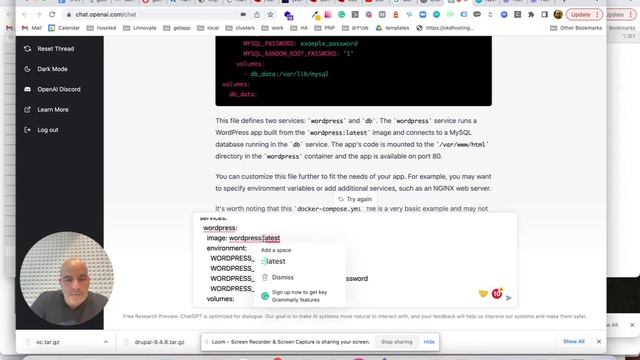Open the oc.tar.gz downloaded file
This screenshot has width=640, height=360.
48,342
